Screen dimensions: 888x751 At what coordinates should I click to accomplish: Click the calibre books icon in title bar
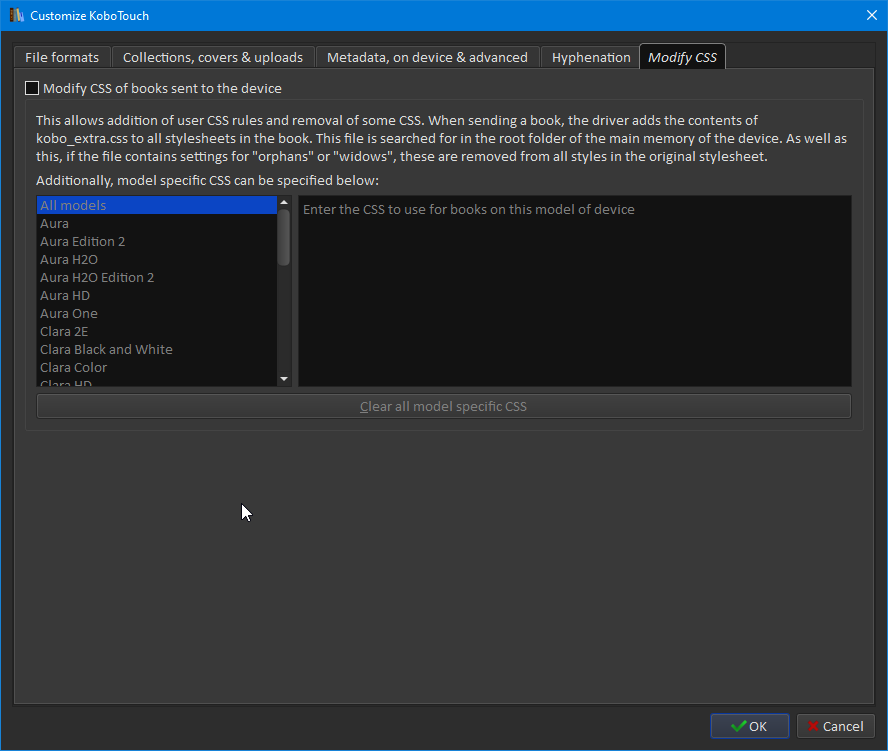tap(16, 15)
